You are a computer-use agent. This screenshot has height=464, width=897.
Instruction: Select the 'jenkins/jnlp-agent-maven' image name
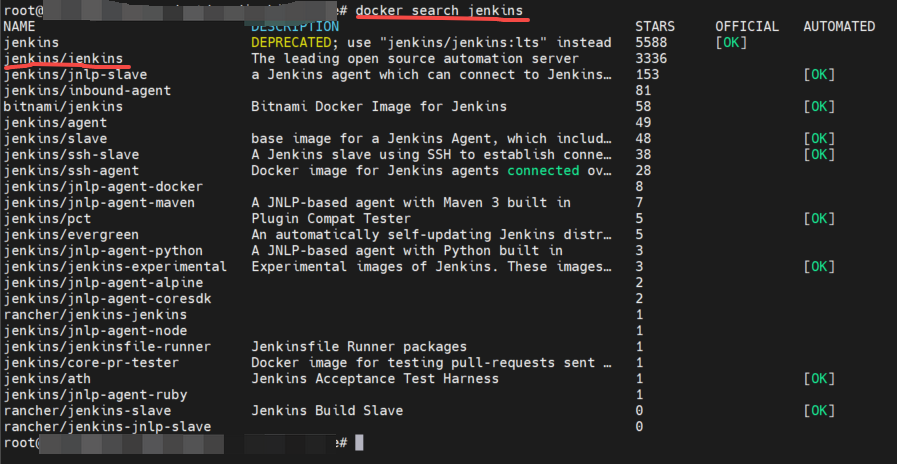pyautogui.click(x=99, y=203)
